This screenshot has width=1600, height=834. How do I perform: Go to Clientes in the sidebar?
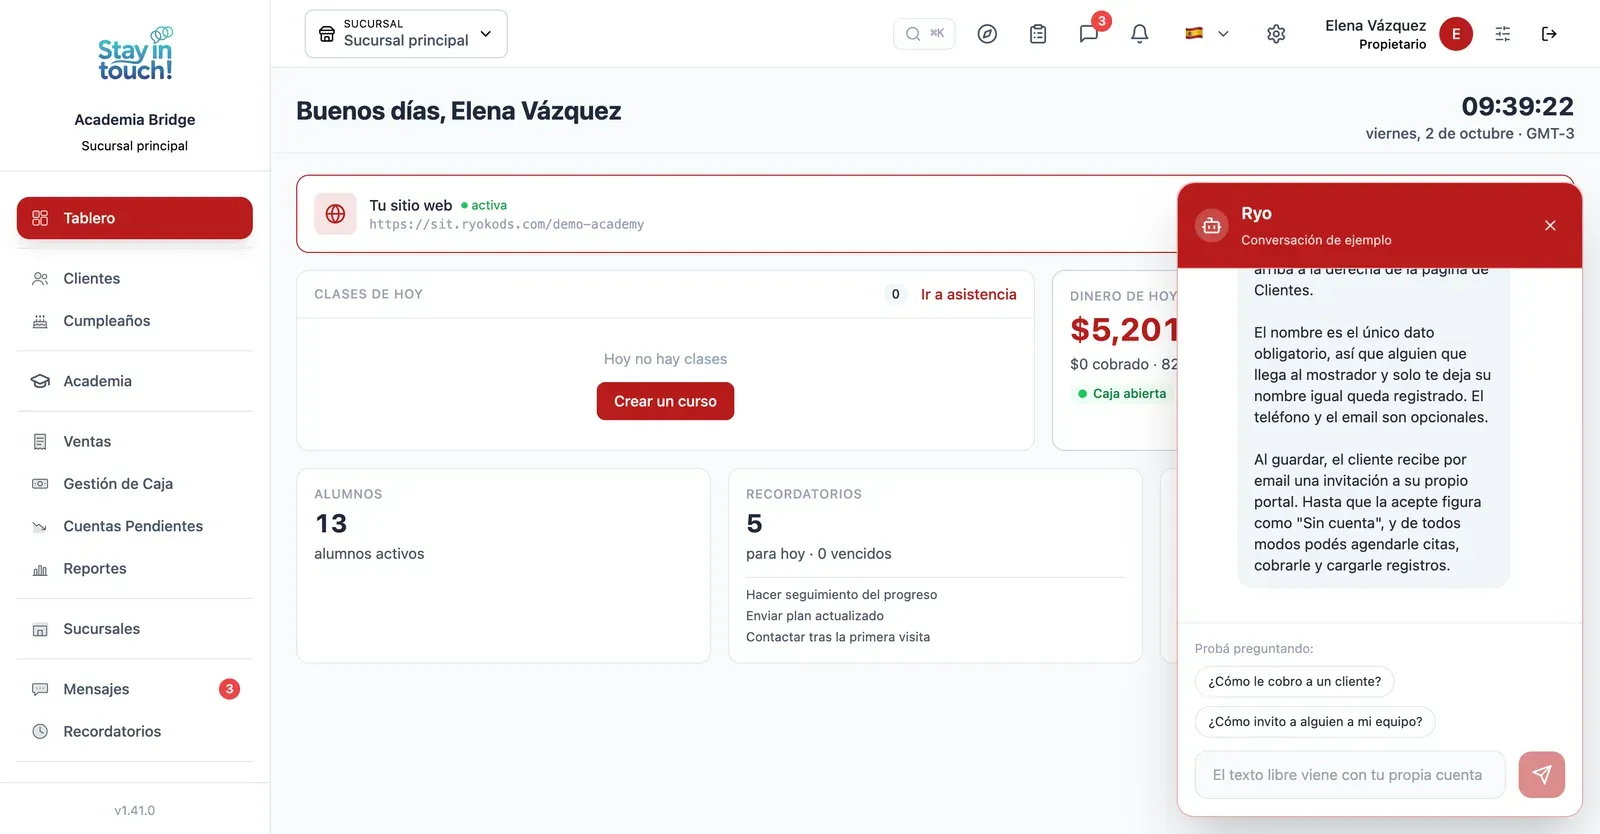tap(135, 279)
